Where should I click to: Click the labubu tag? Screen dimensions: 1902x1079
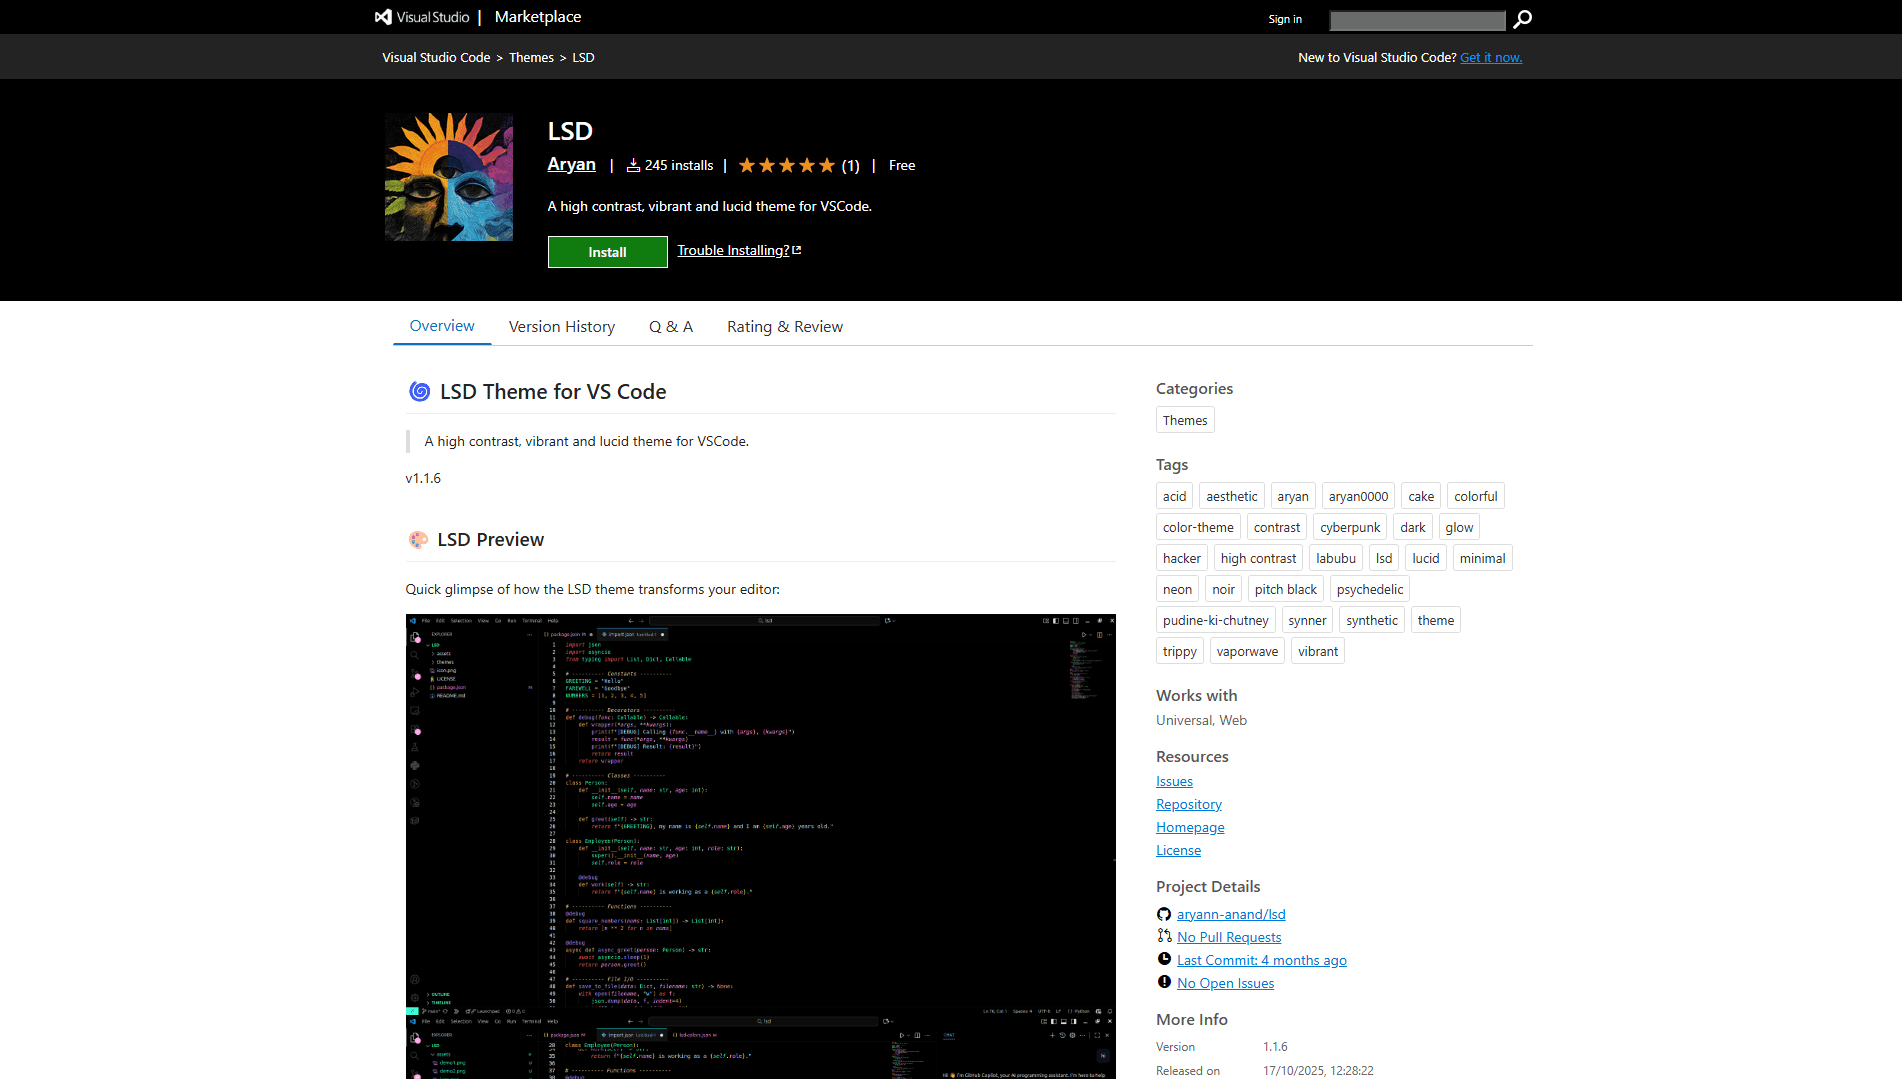(1336, 558)
